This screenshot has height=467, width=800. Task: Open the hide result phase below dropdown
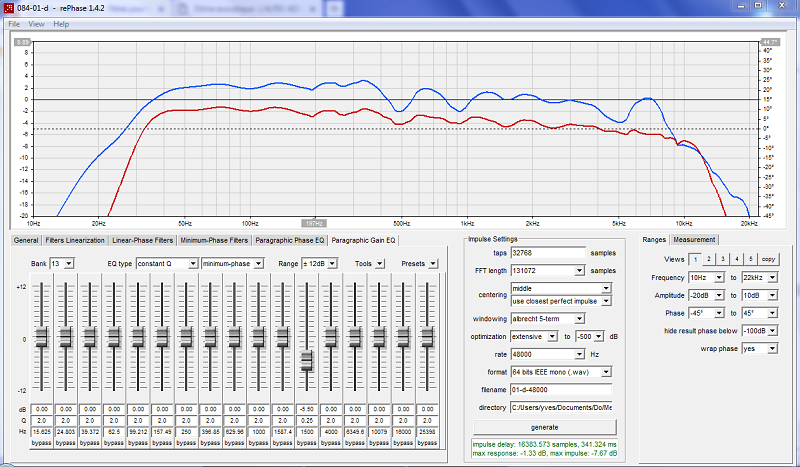772,331
